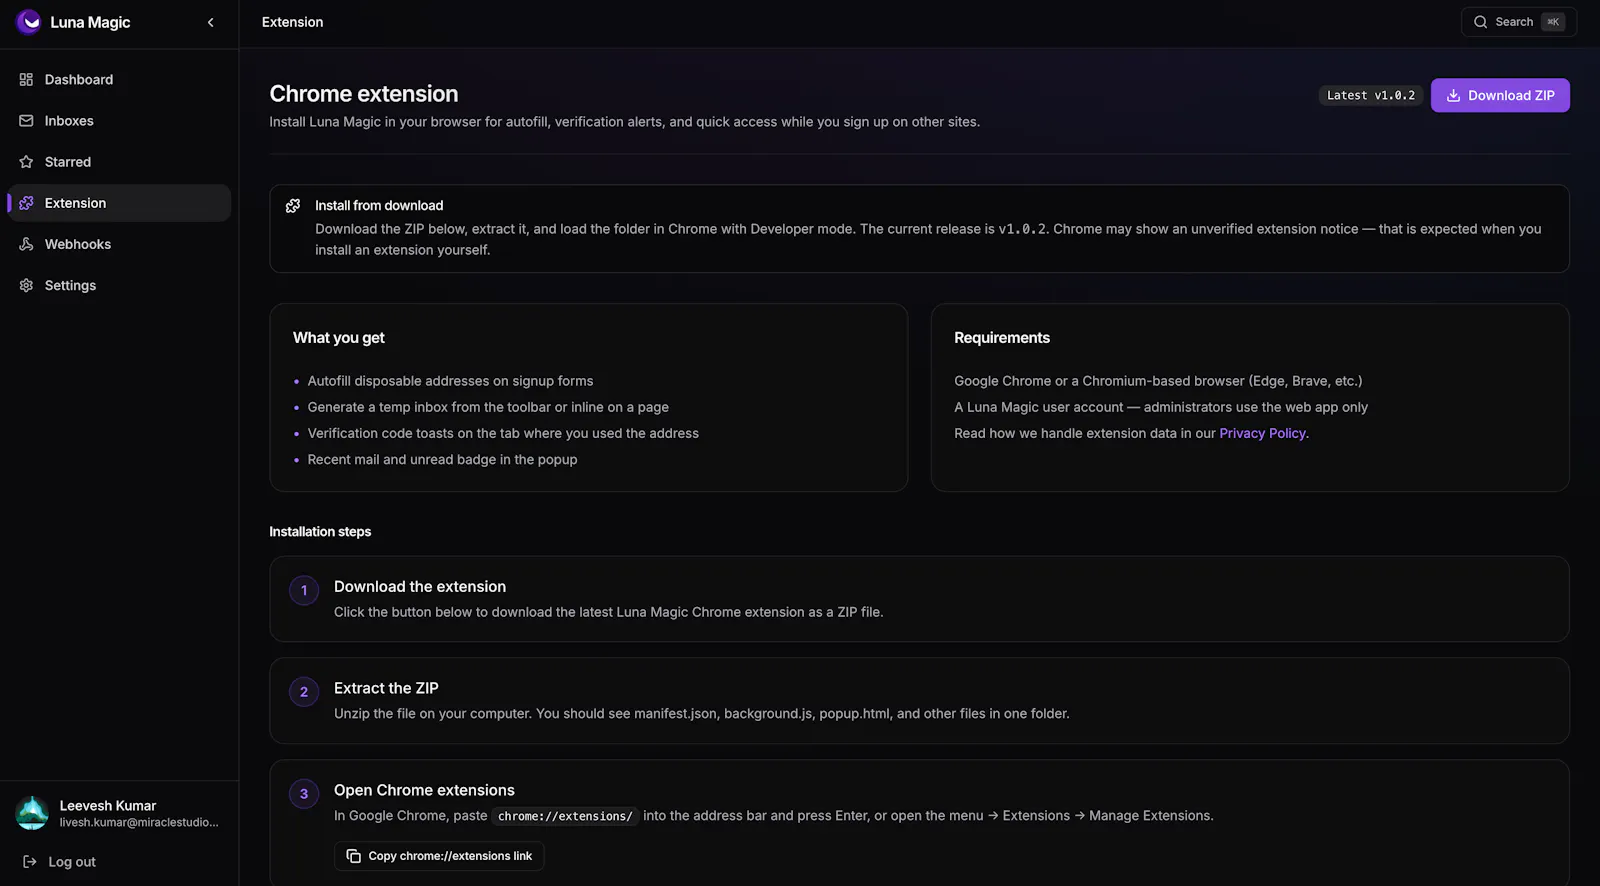The image size is (1600, 886).
Task: Open the Starred star icon
Action: click(x=26, y=162)
